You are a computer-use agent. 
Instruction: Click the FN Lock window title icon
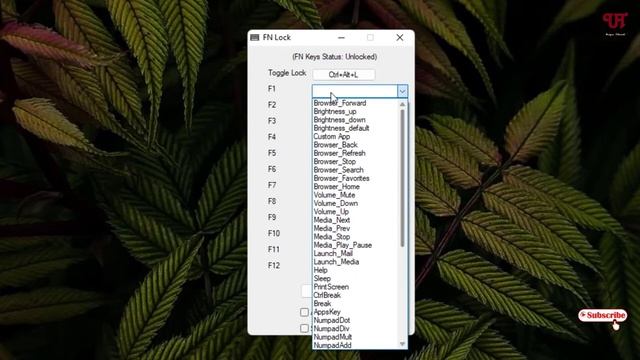[x=255, y=38]
